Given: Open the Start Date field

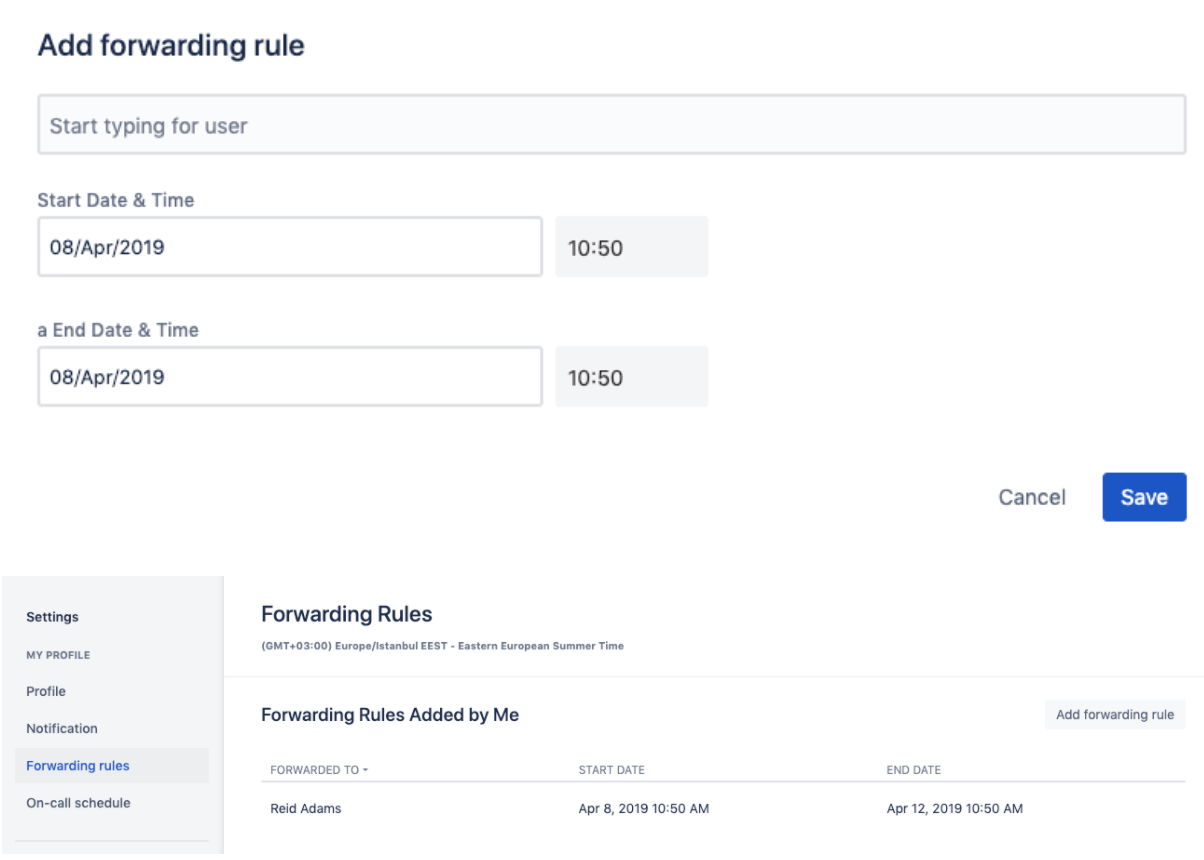Looking at the screenshot, I should [x=289, y=247].
